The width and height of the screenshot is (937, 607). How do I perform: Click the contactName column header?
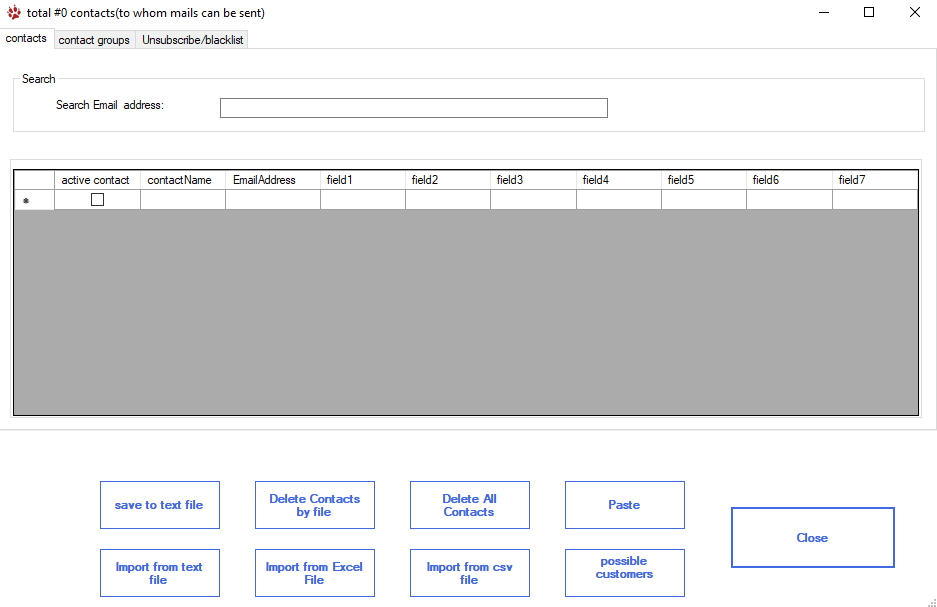pyautogui.click(x=182, y=180)
